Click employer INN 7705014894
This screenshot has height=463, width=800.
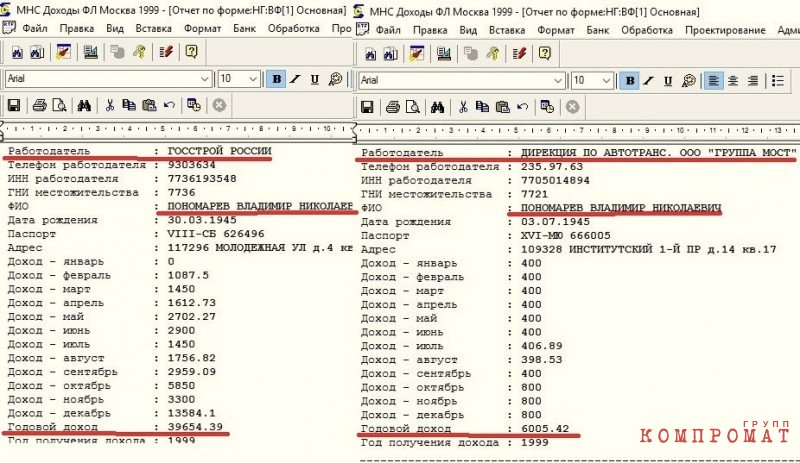[555, 180]
